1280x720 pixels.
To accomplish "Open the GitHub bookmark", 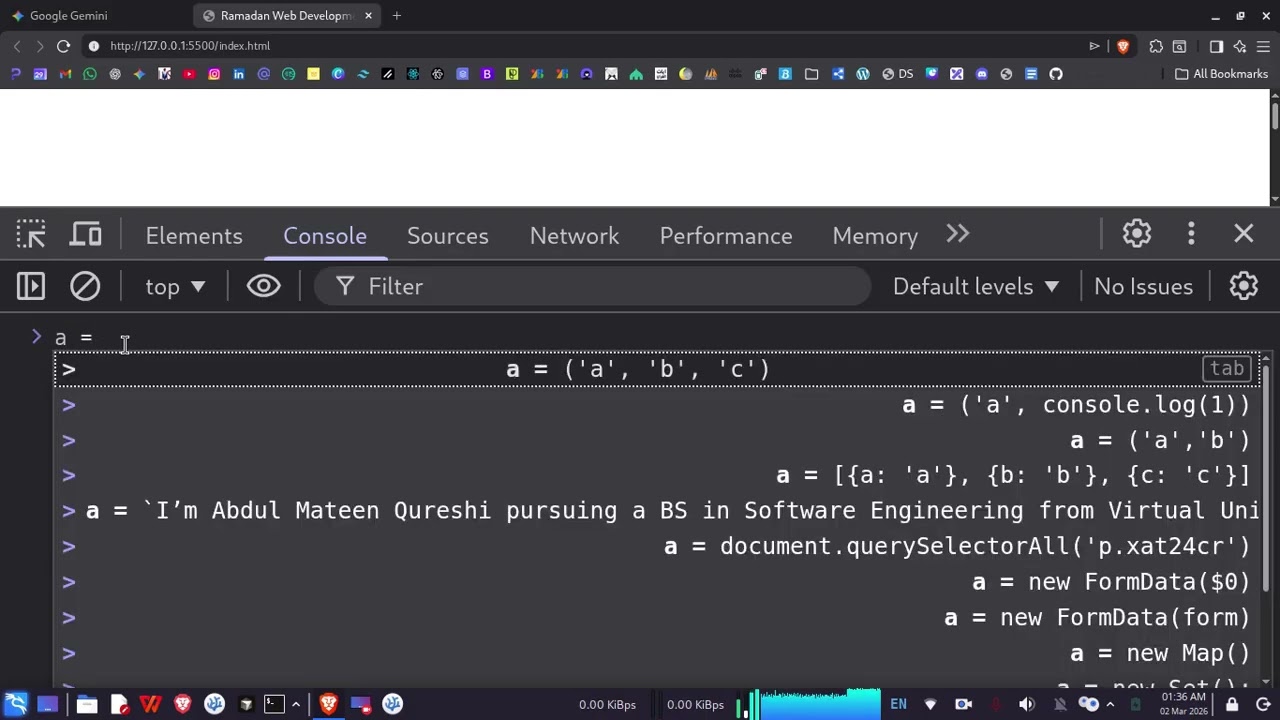I will click(1056, 74).
